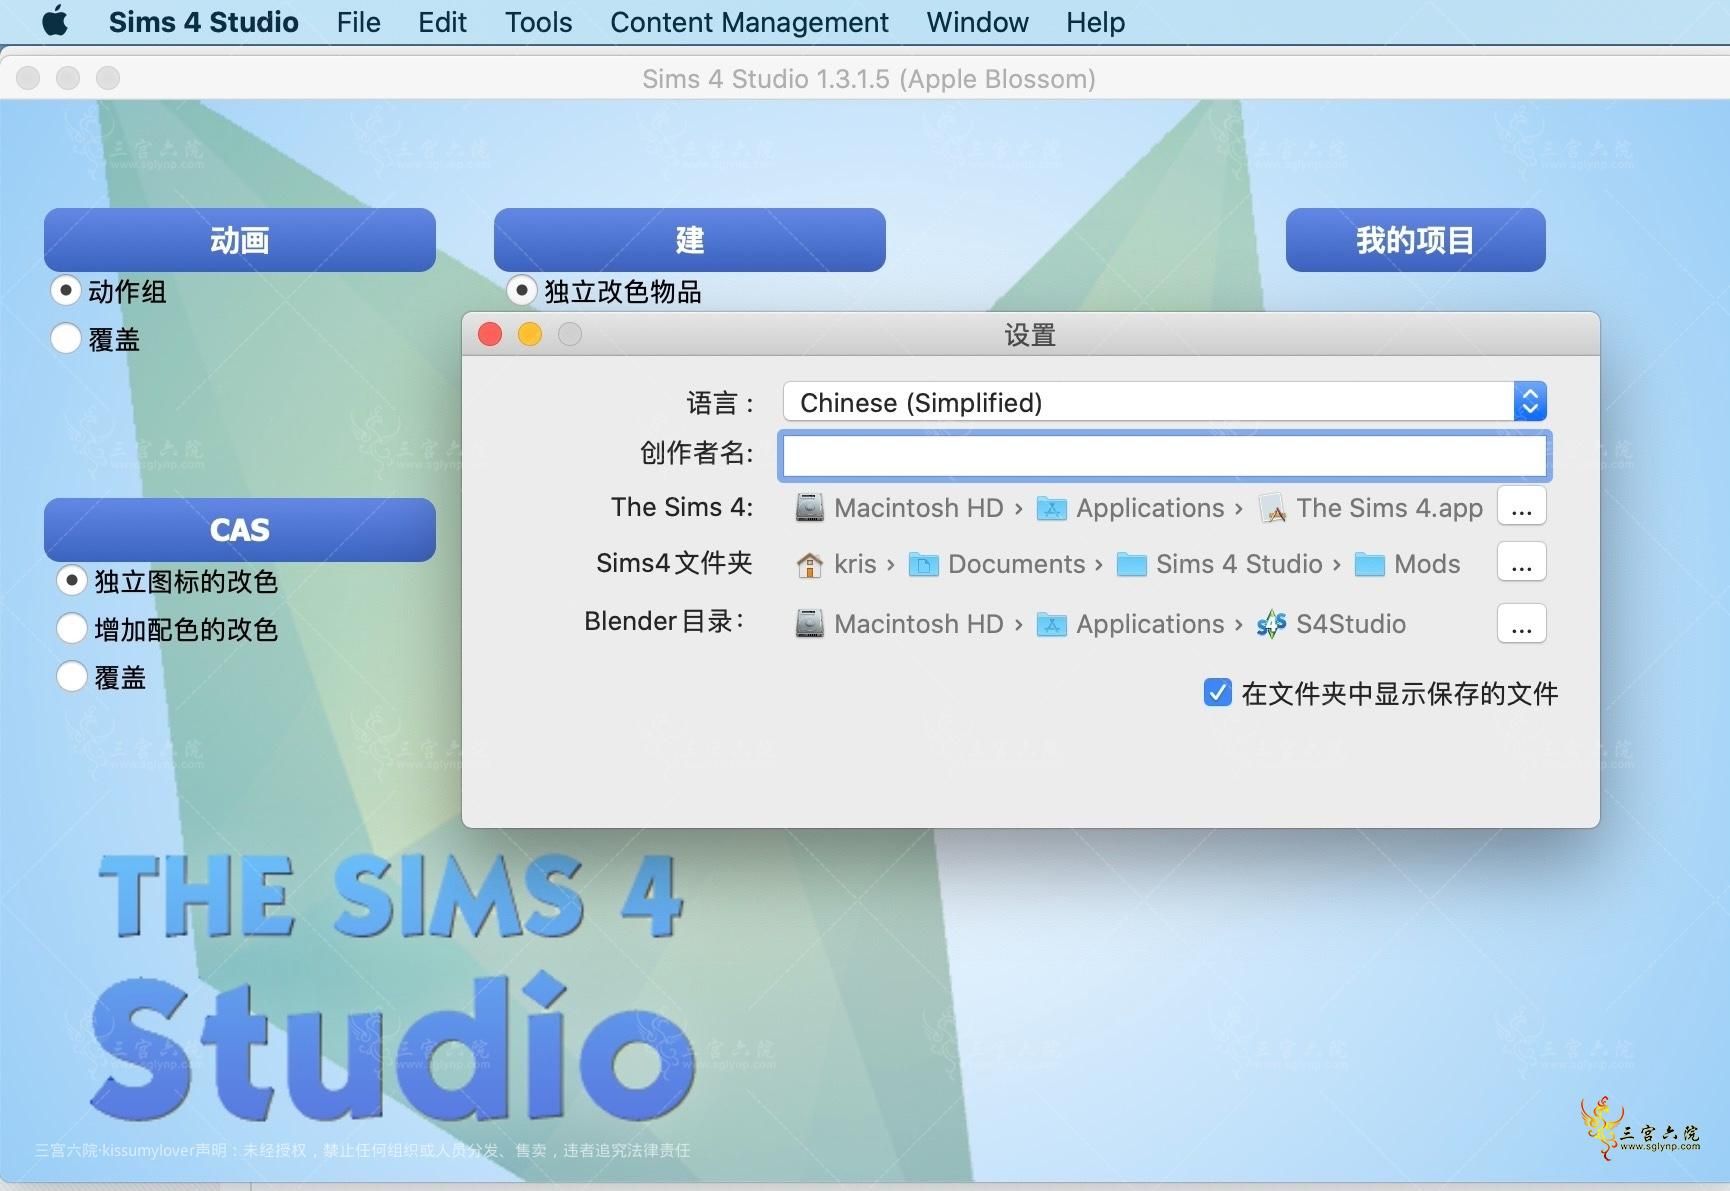The height and width of the screenshot is (1191, 1730).
Task: Click Applications text in The Sims 4 path
Action: (1150, 508)
